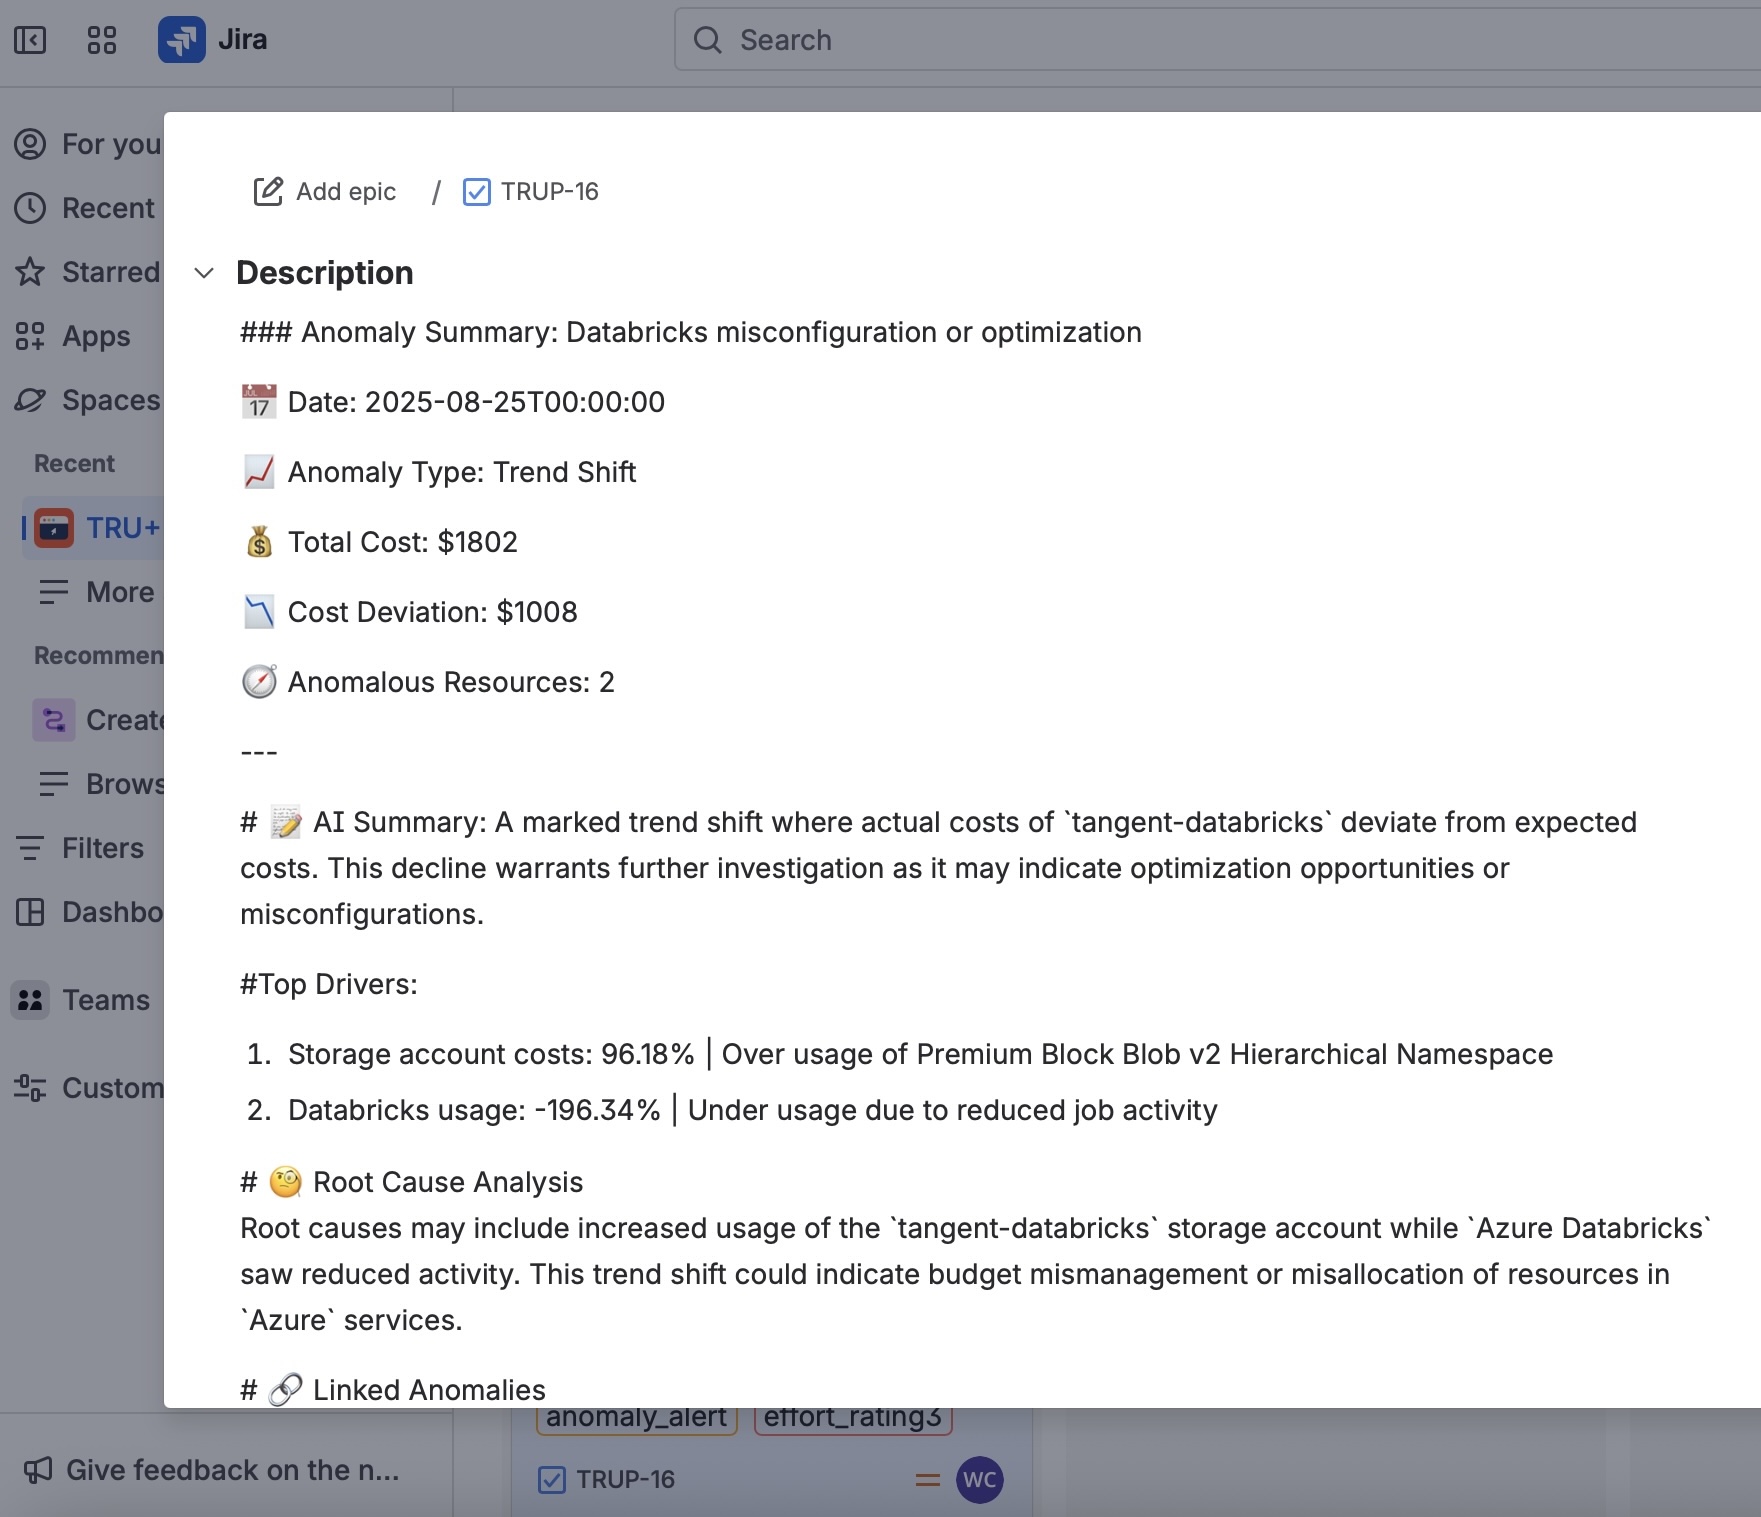Click the Root Cause Analysis heading
This screenshot has width=1761, height=1517.
[x=412, y=1182]
